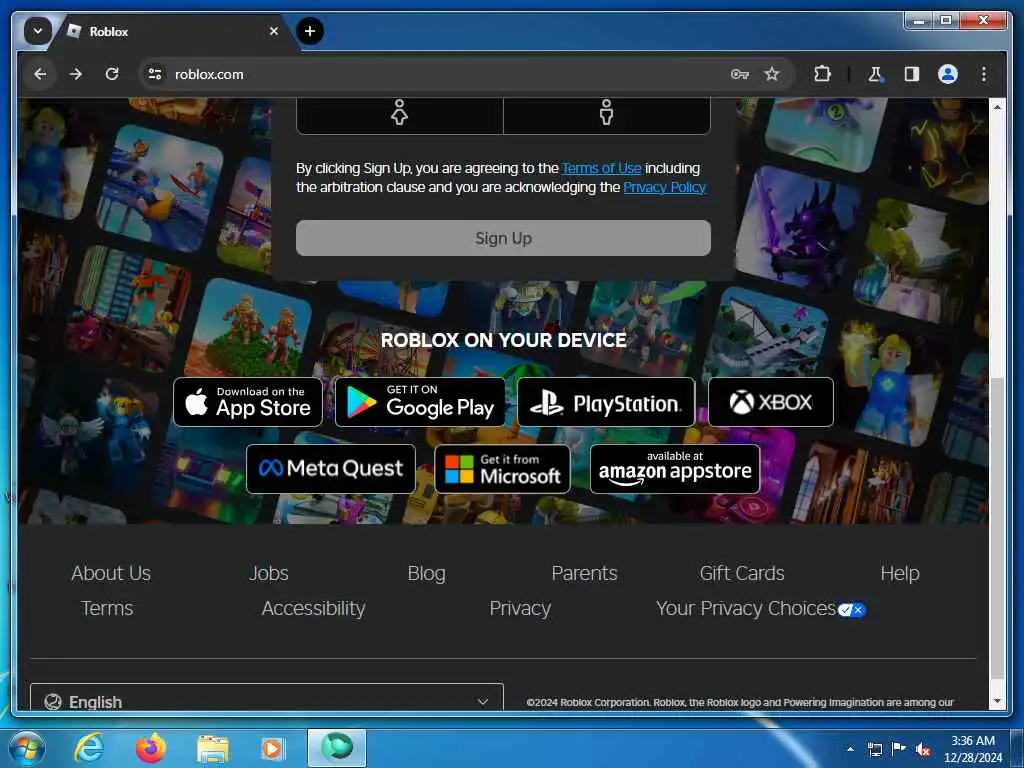
Task: Open the Action Center flag icon
Action: pyautogui.click(x=899, y=749)
